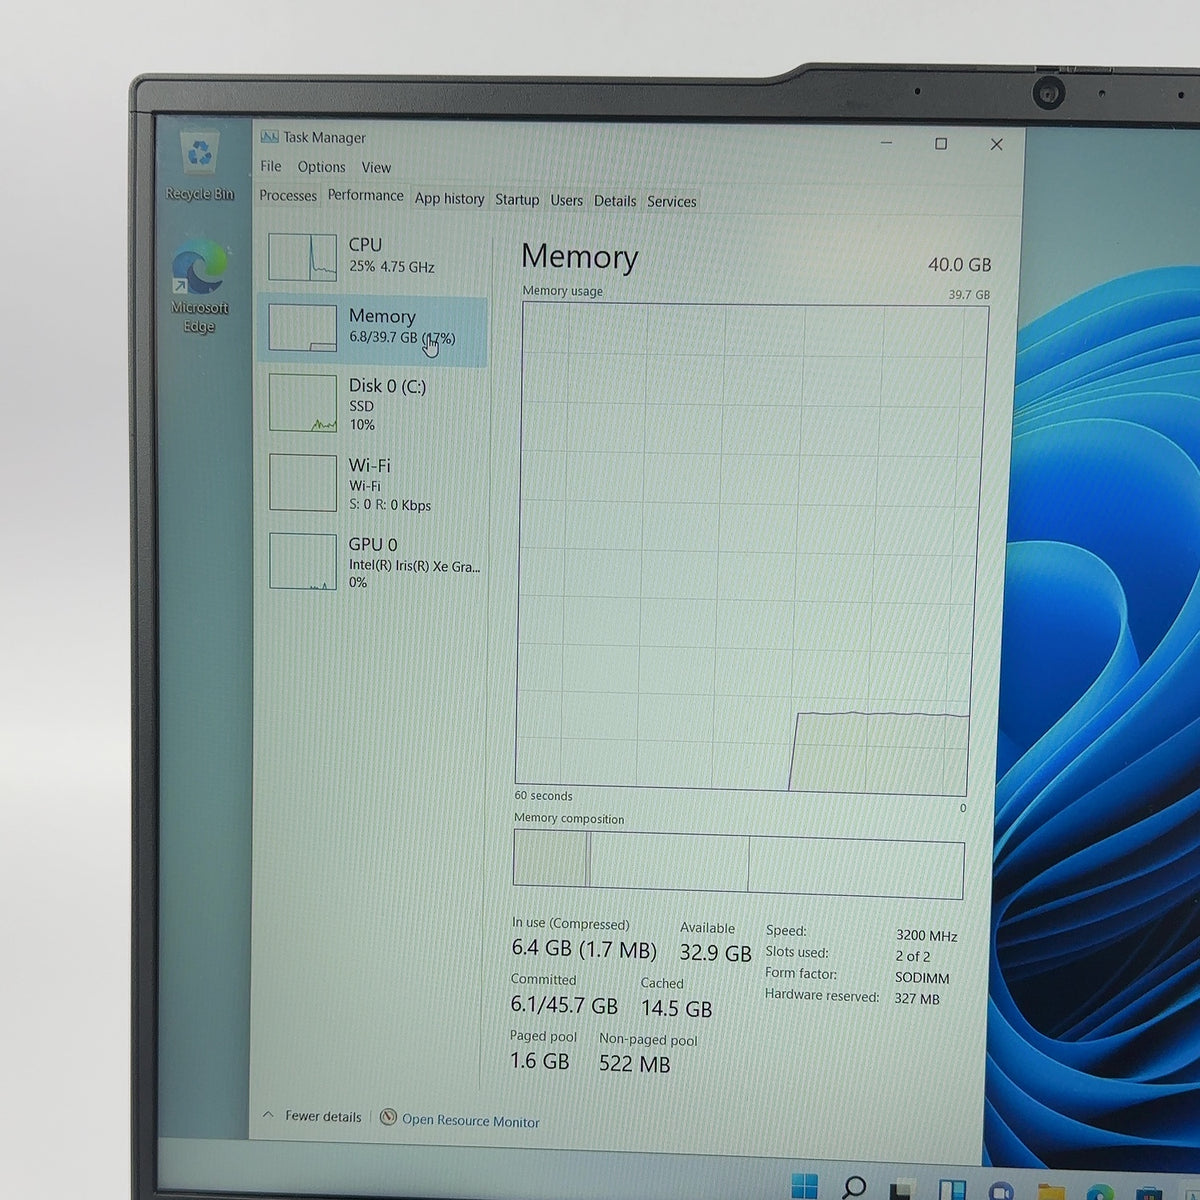Viewport: 1200px width, 1200px height.
Task: Click the 1.6 GB paged pool value
Action: (x=539, y=1061)
